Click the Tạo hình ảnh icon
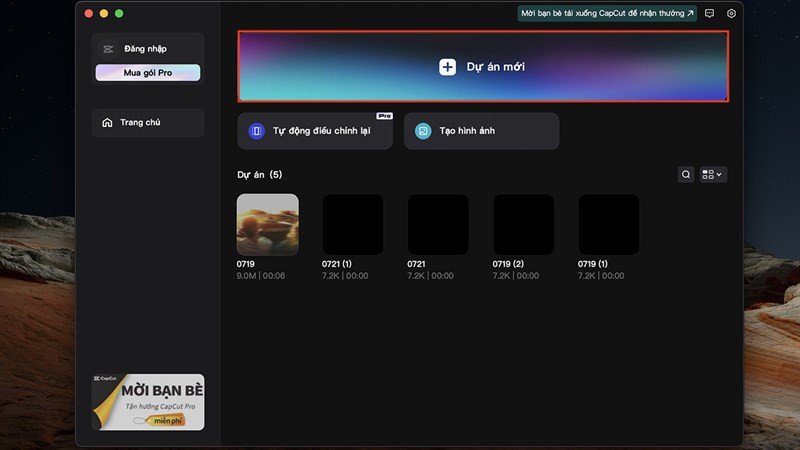This screenshot has height=450, width=800. (423, 131)
